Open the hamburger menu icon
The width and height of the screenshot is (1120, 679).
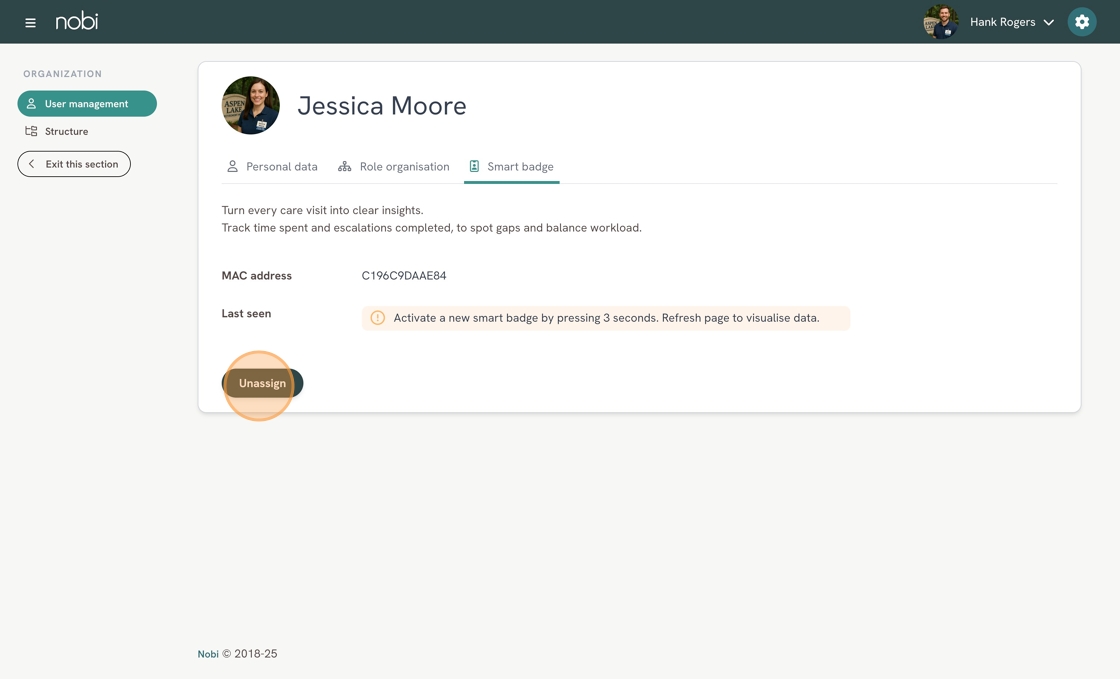(x=30, y=22)
